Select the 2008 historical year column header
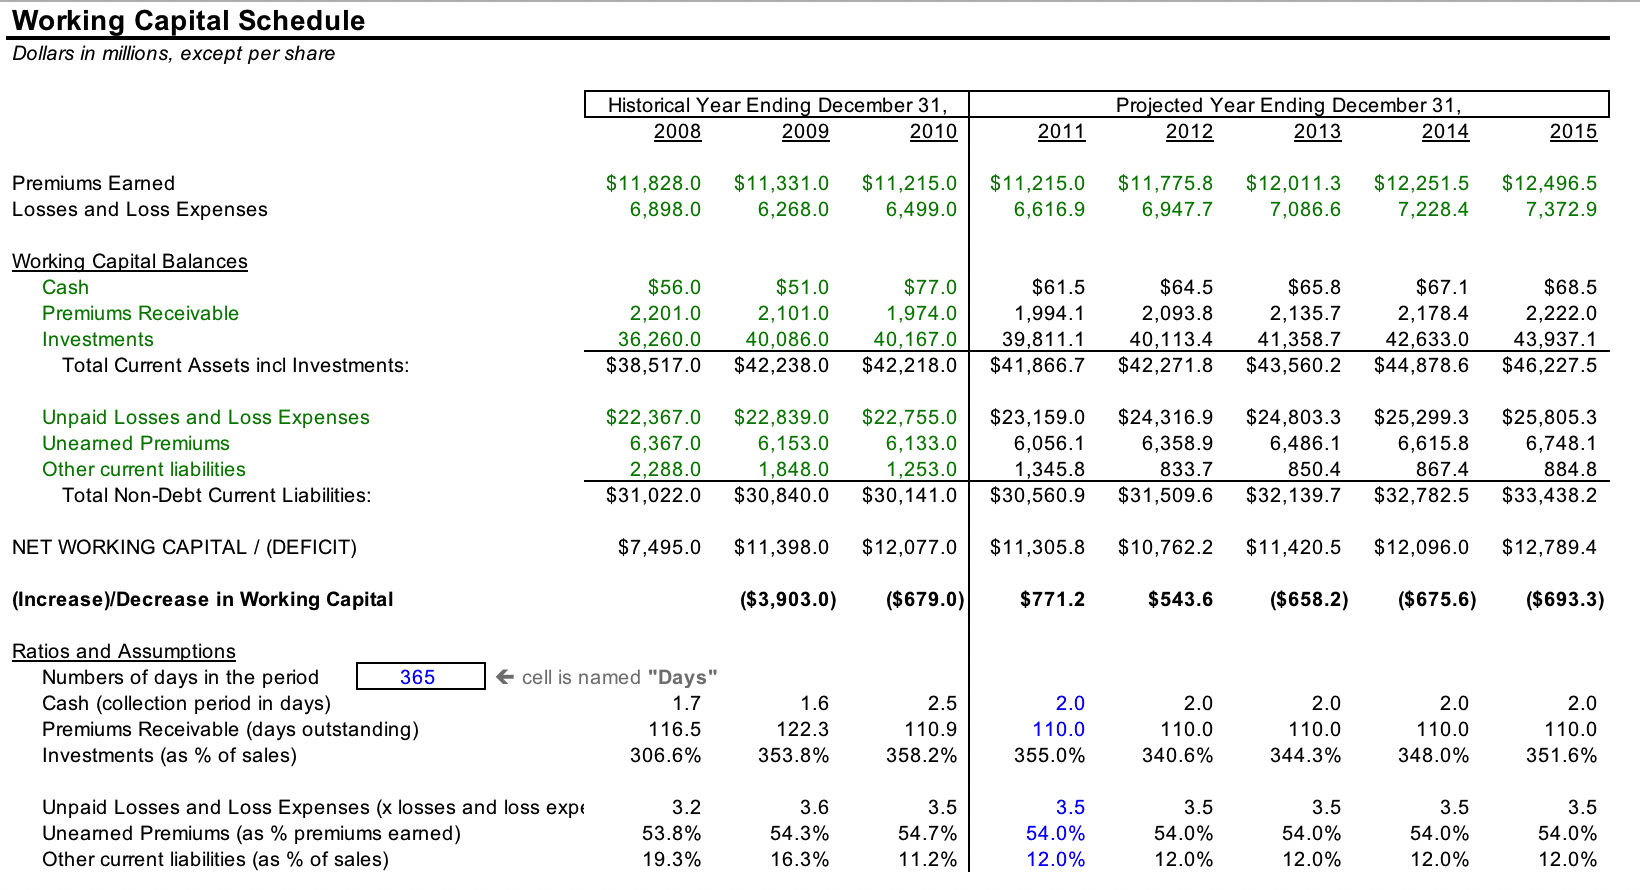The image size is (1640, 890). coord(677,131)
